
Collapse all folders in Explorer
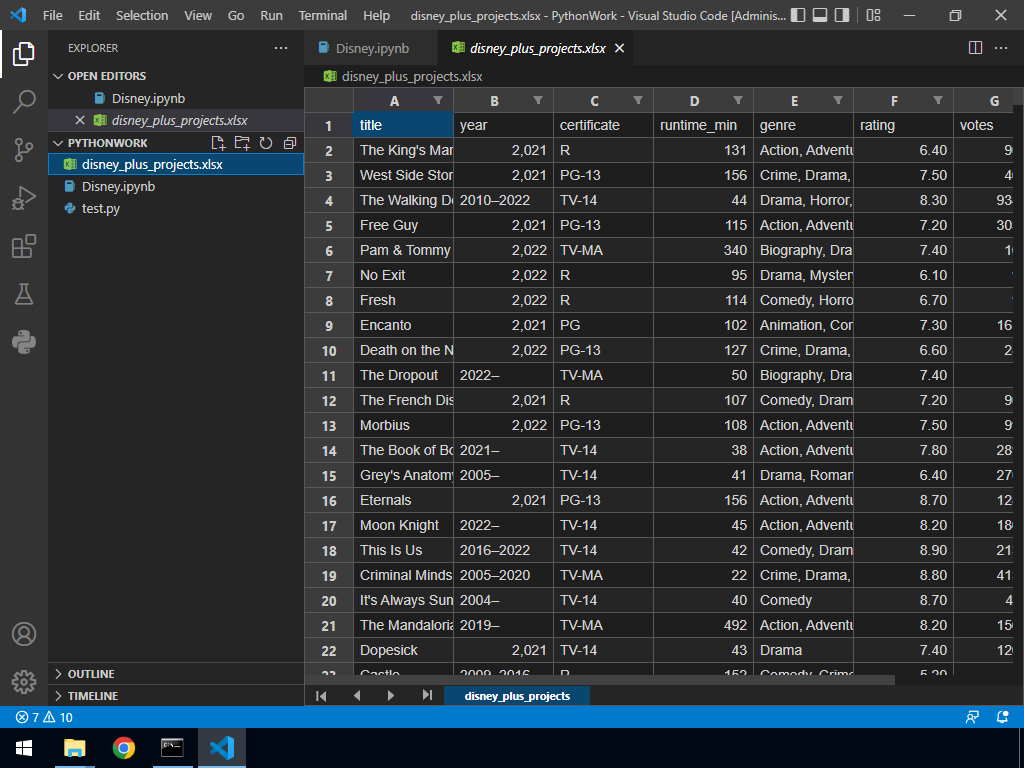tap(290, 143)
